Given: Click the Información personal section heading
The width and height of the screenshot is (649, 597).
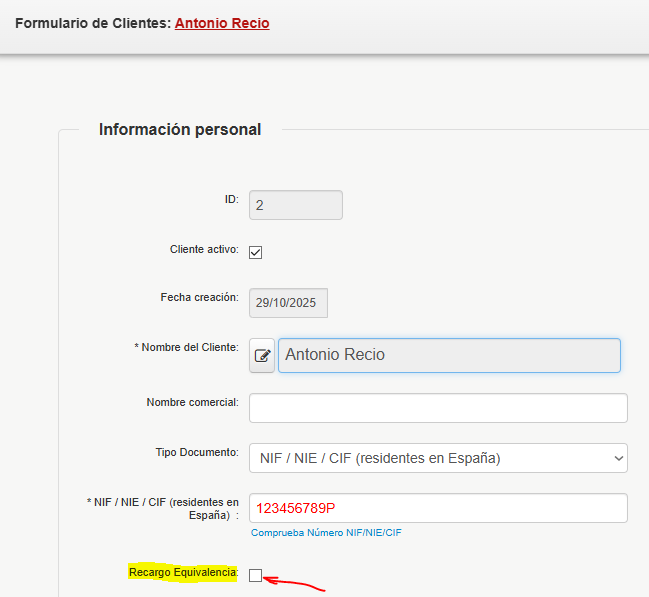Looking at the screenshot, I should 180,130.
